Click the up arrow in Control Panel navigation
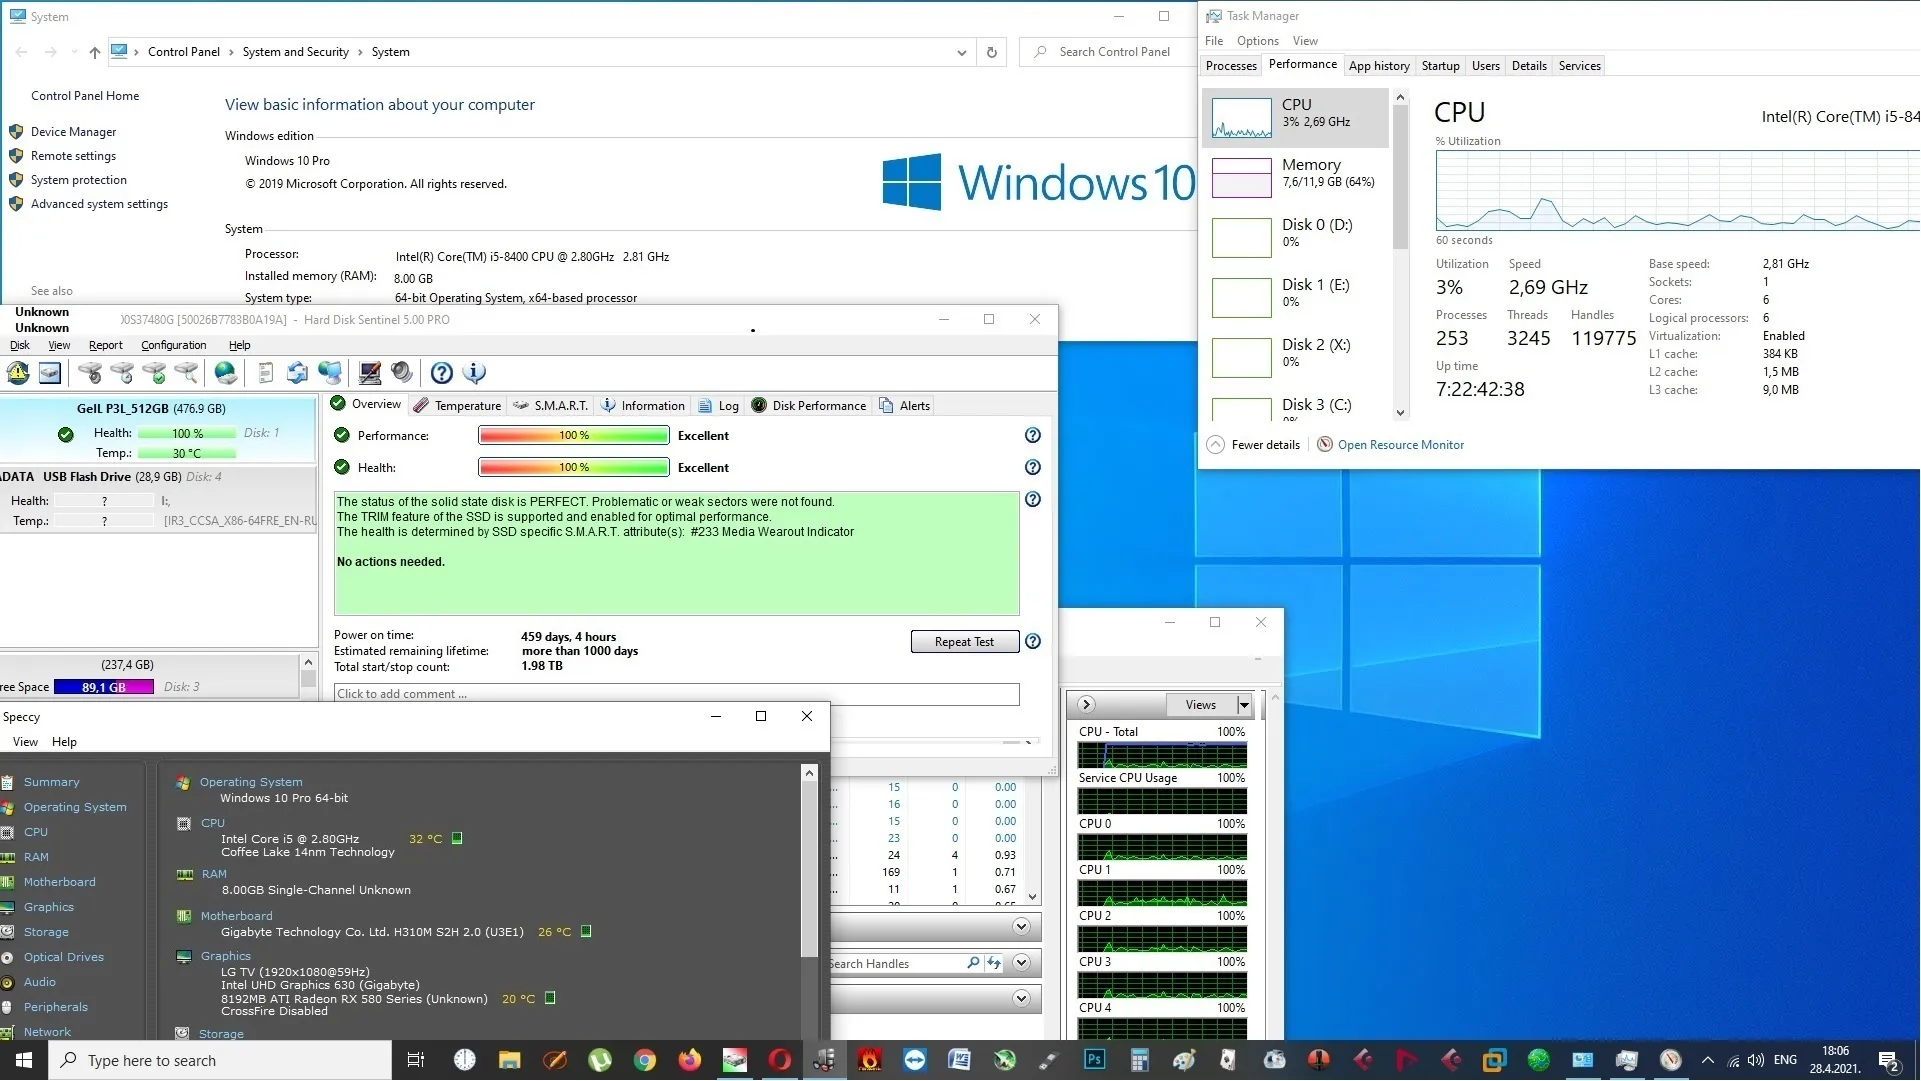Image resolution: width=1921 pixels, height=1081 pixels. (94, 52)
